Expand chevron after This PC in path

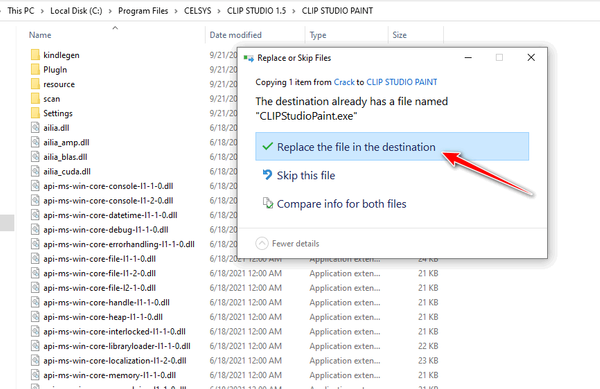(42, 11)
